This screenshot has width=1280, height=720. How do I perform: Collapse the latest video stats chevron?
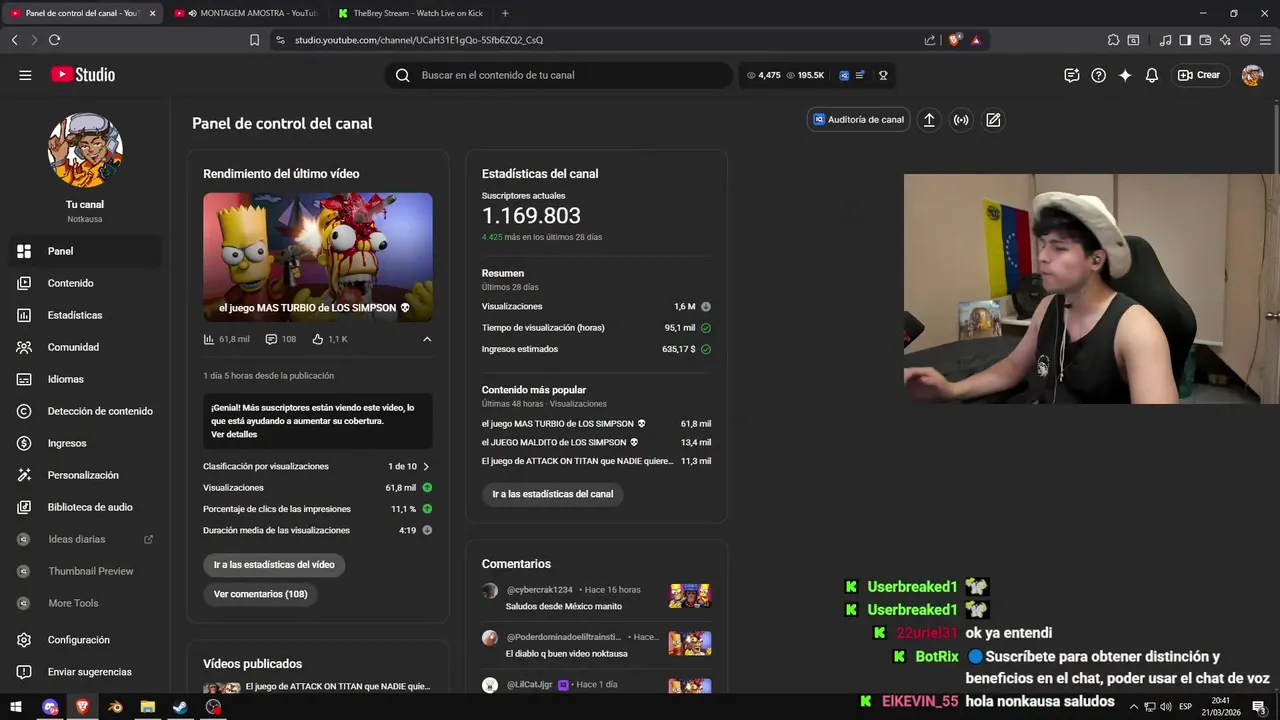[427, 339]
